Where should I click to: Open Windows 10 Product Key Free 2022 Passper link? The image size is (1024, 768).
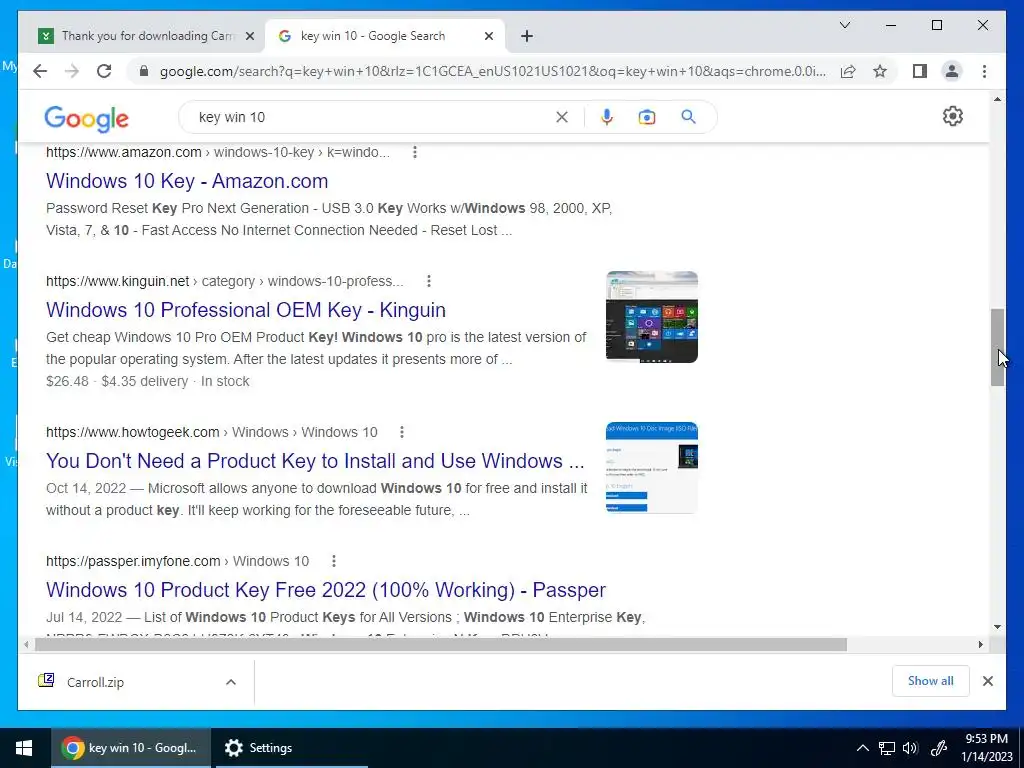click(x=326, y=590)
